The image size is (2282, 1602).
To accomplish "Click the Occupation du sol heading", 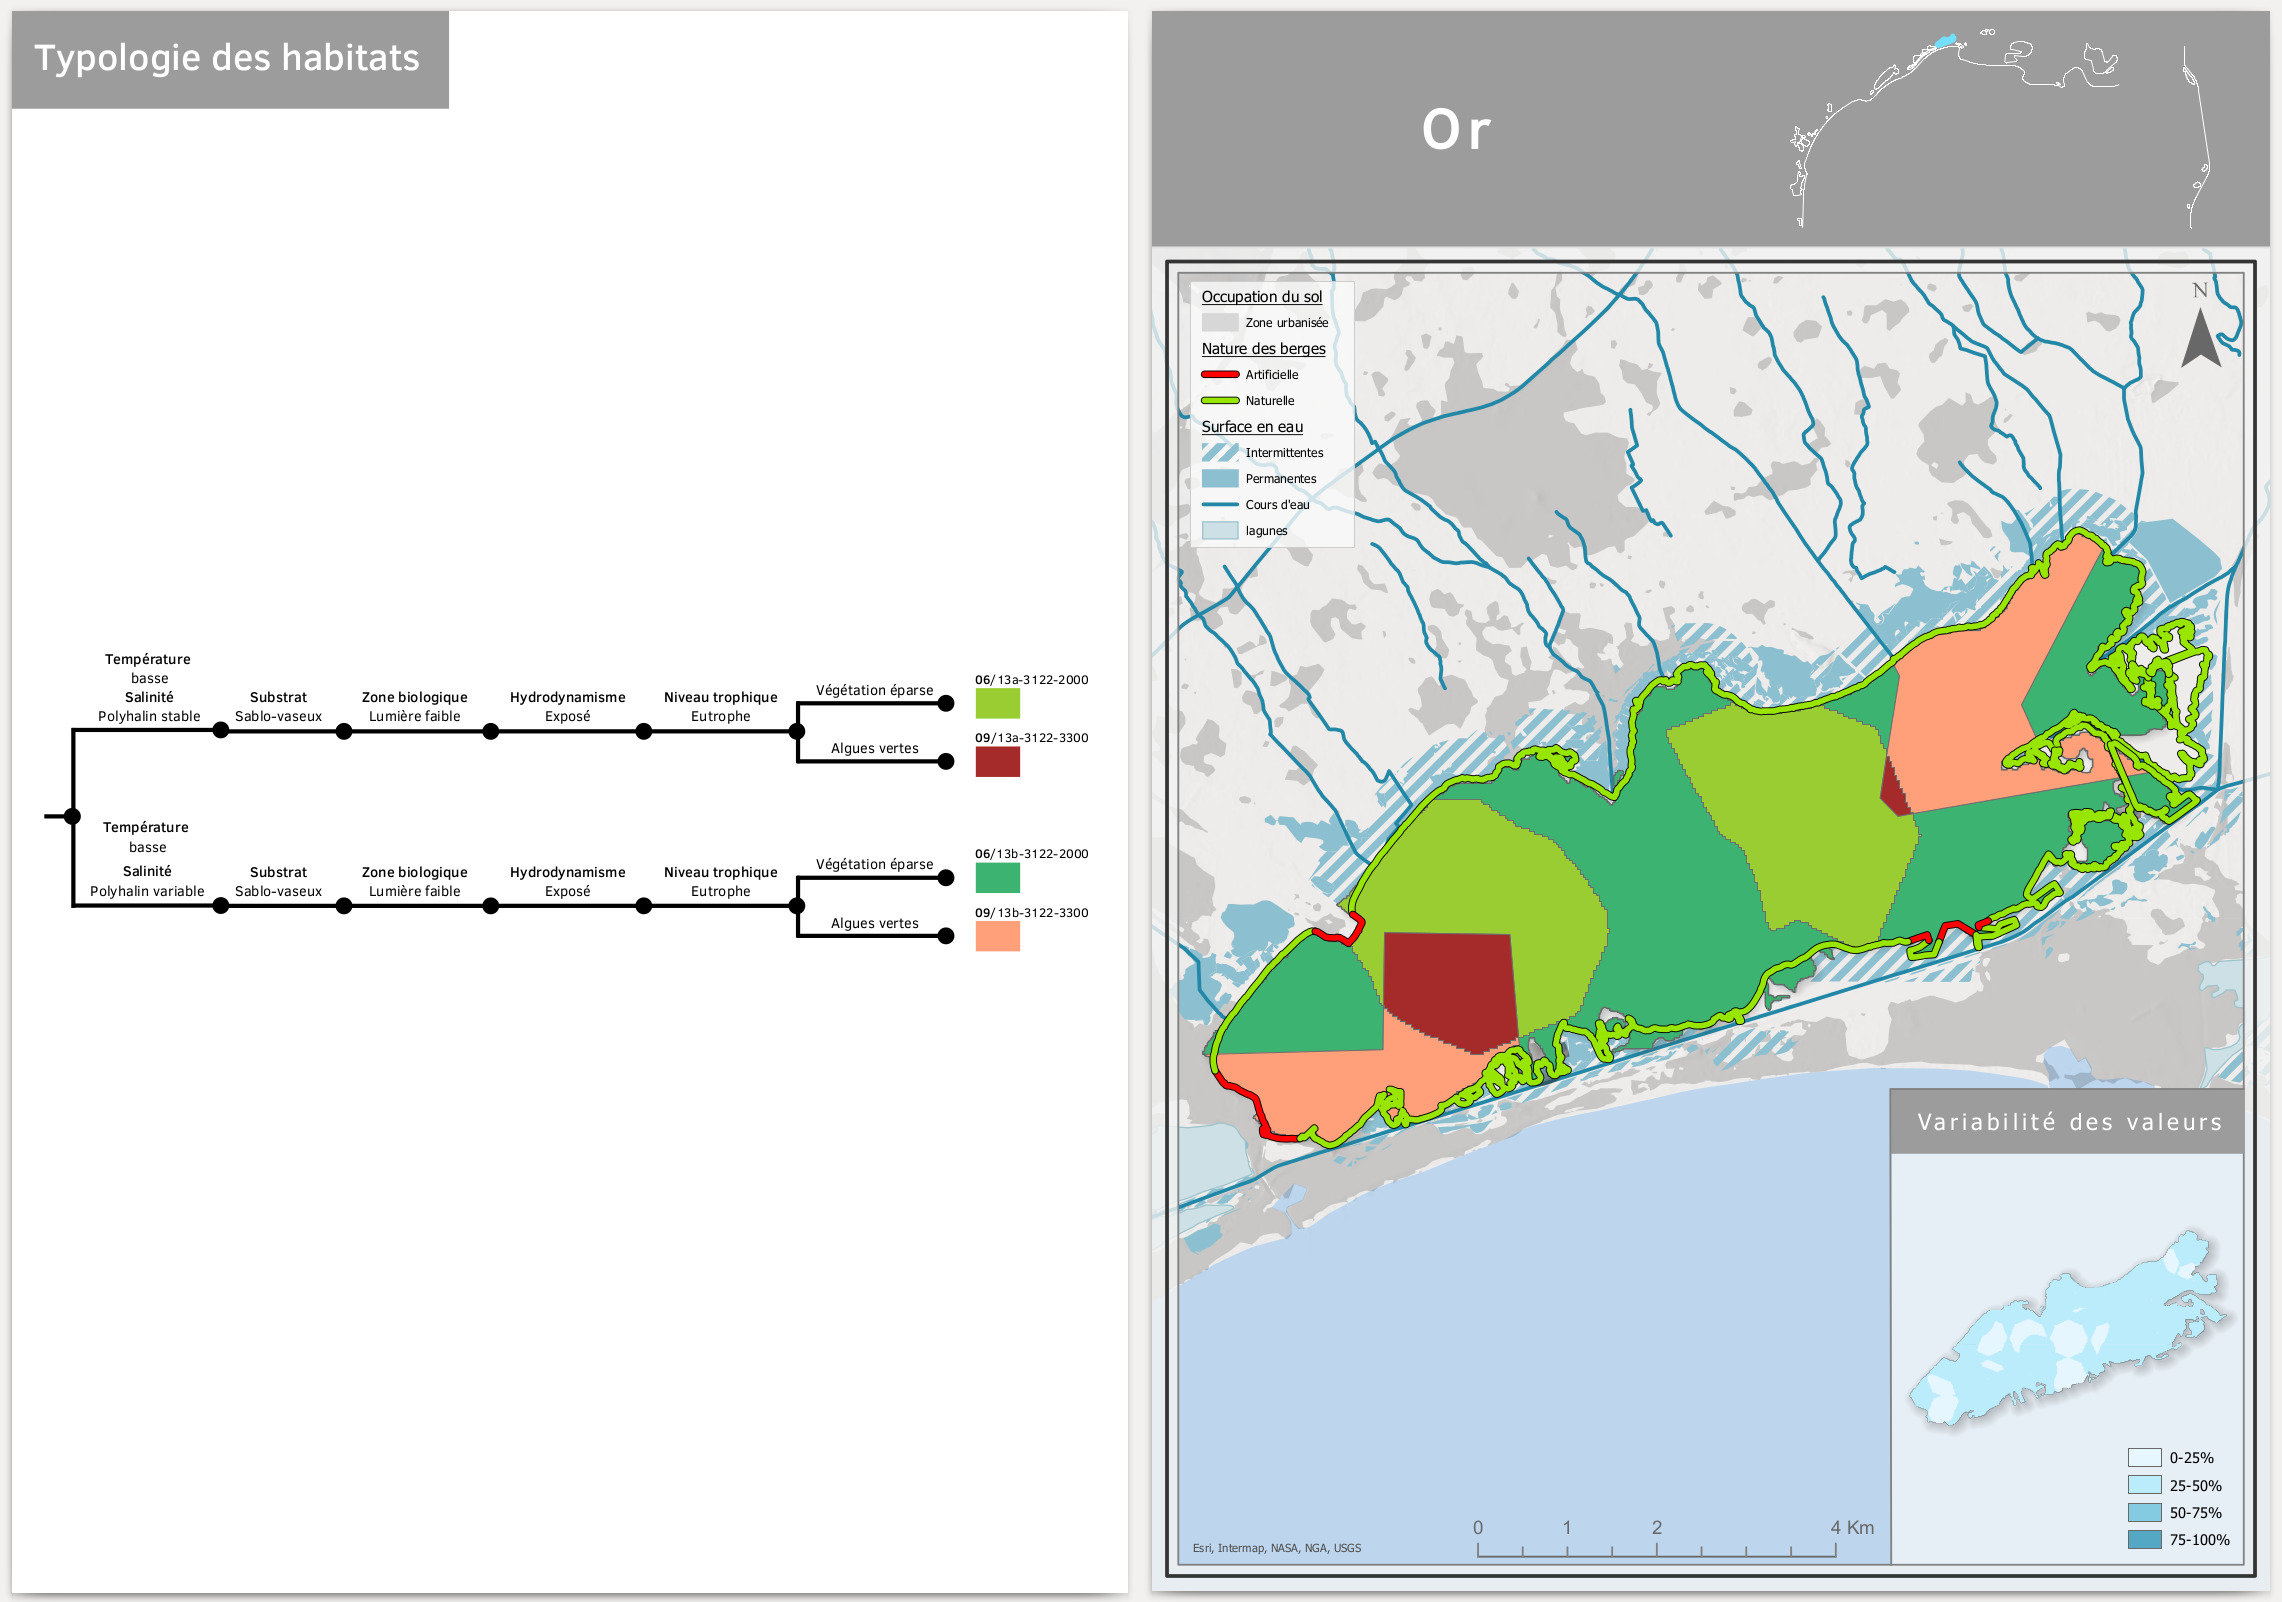I will [1261, 297].
